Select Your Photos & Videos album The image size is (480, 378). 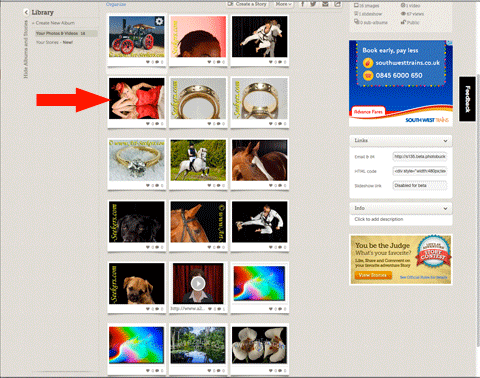(x=66, y=33)
